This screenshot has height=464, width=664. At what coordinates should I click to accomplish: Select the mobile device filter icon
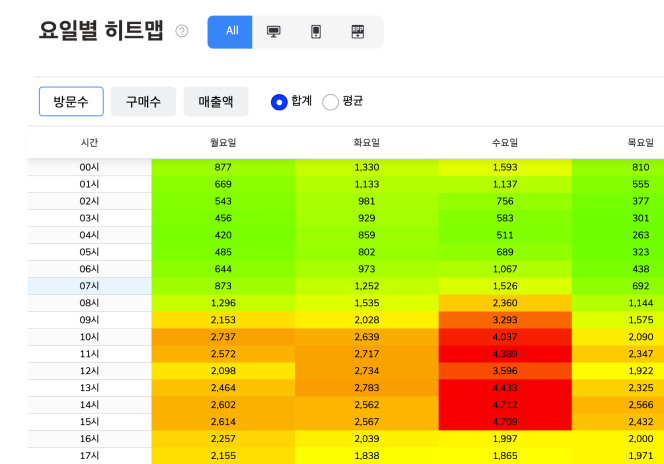[x=316, y=31]
